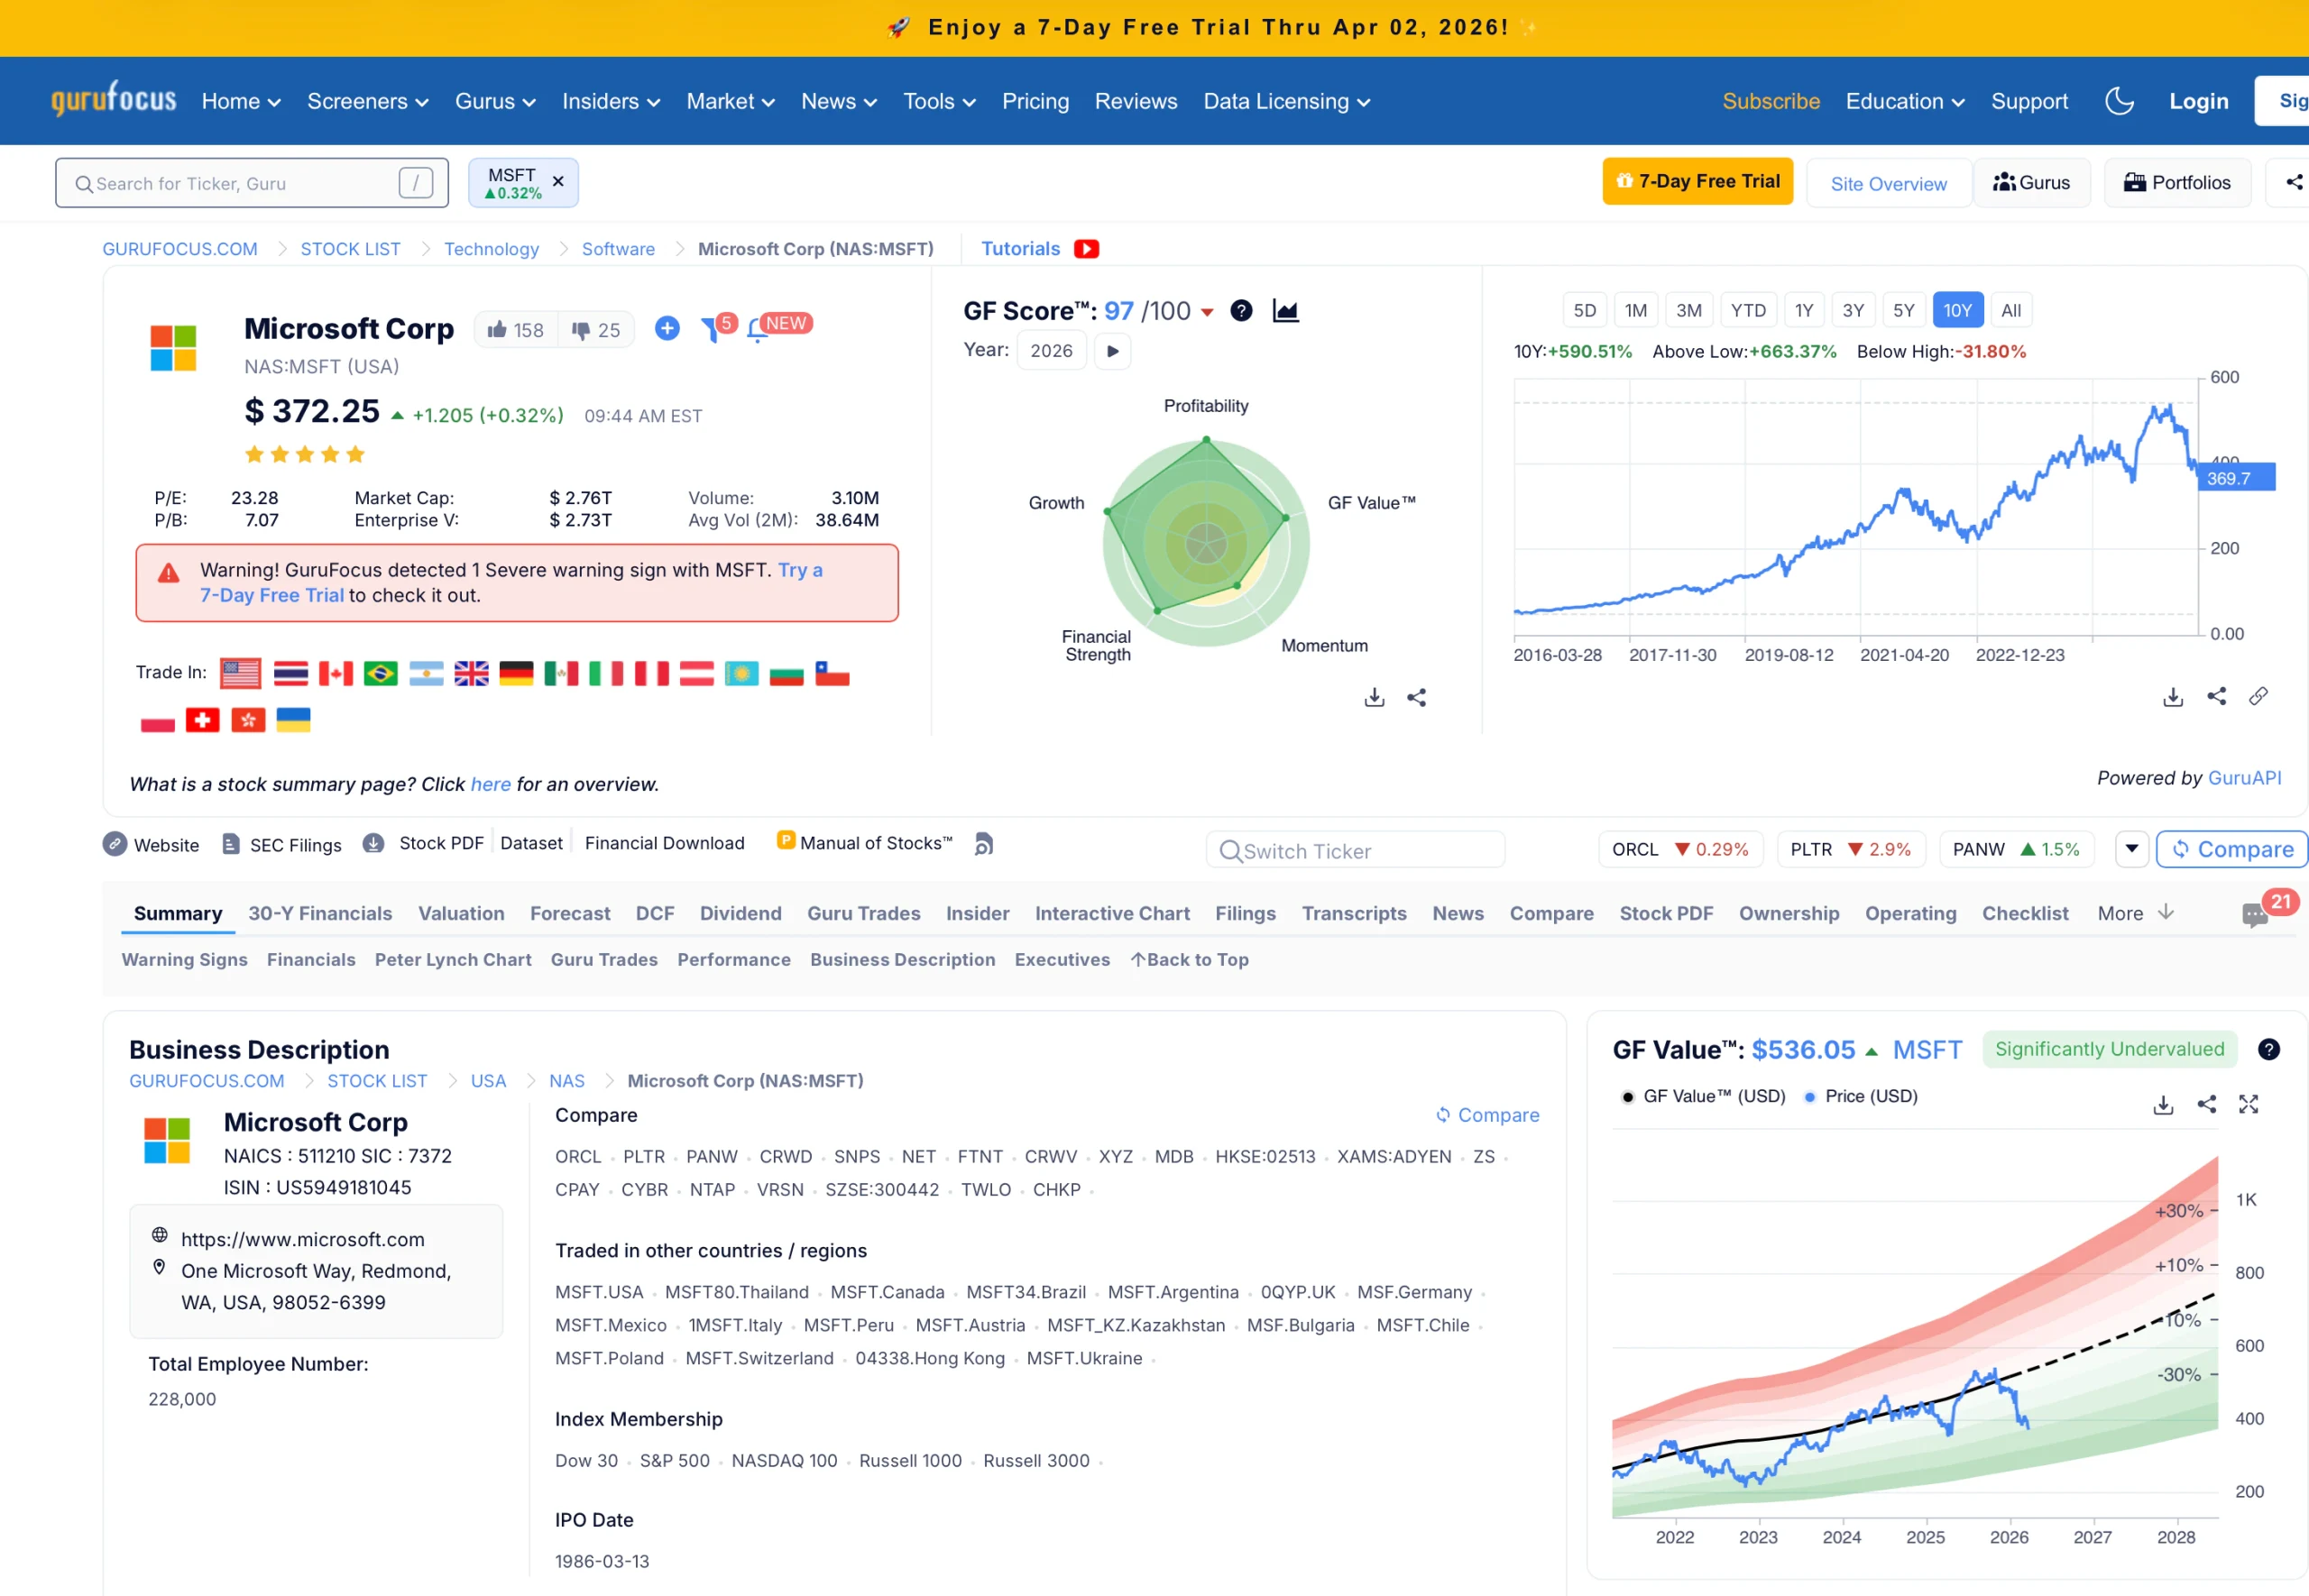Click the thumbs up vote icon
The image size is (2309, 1596).
(497, 329)
